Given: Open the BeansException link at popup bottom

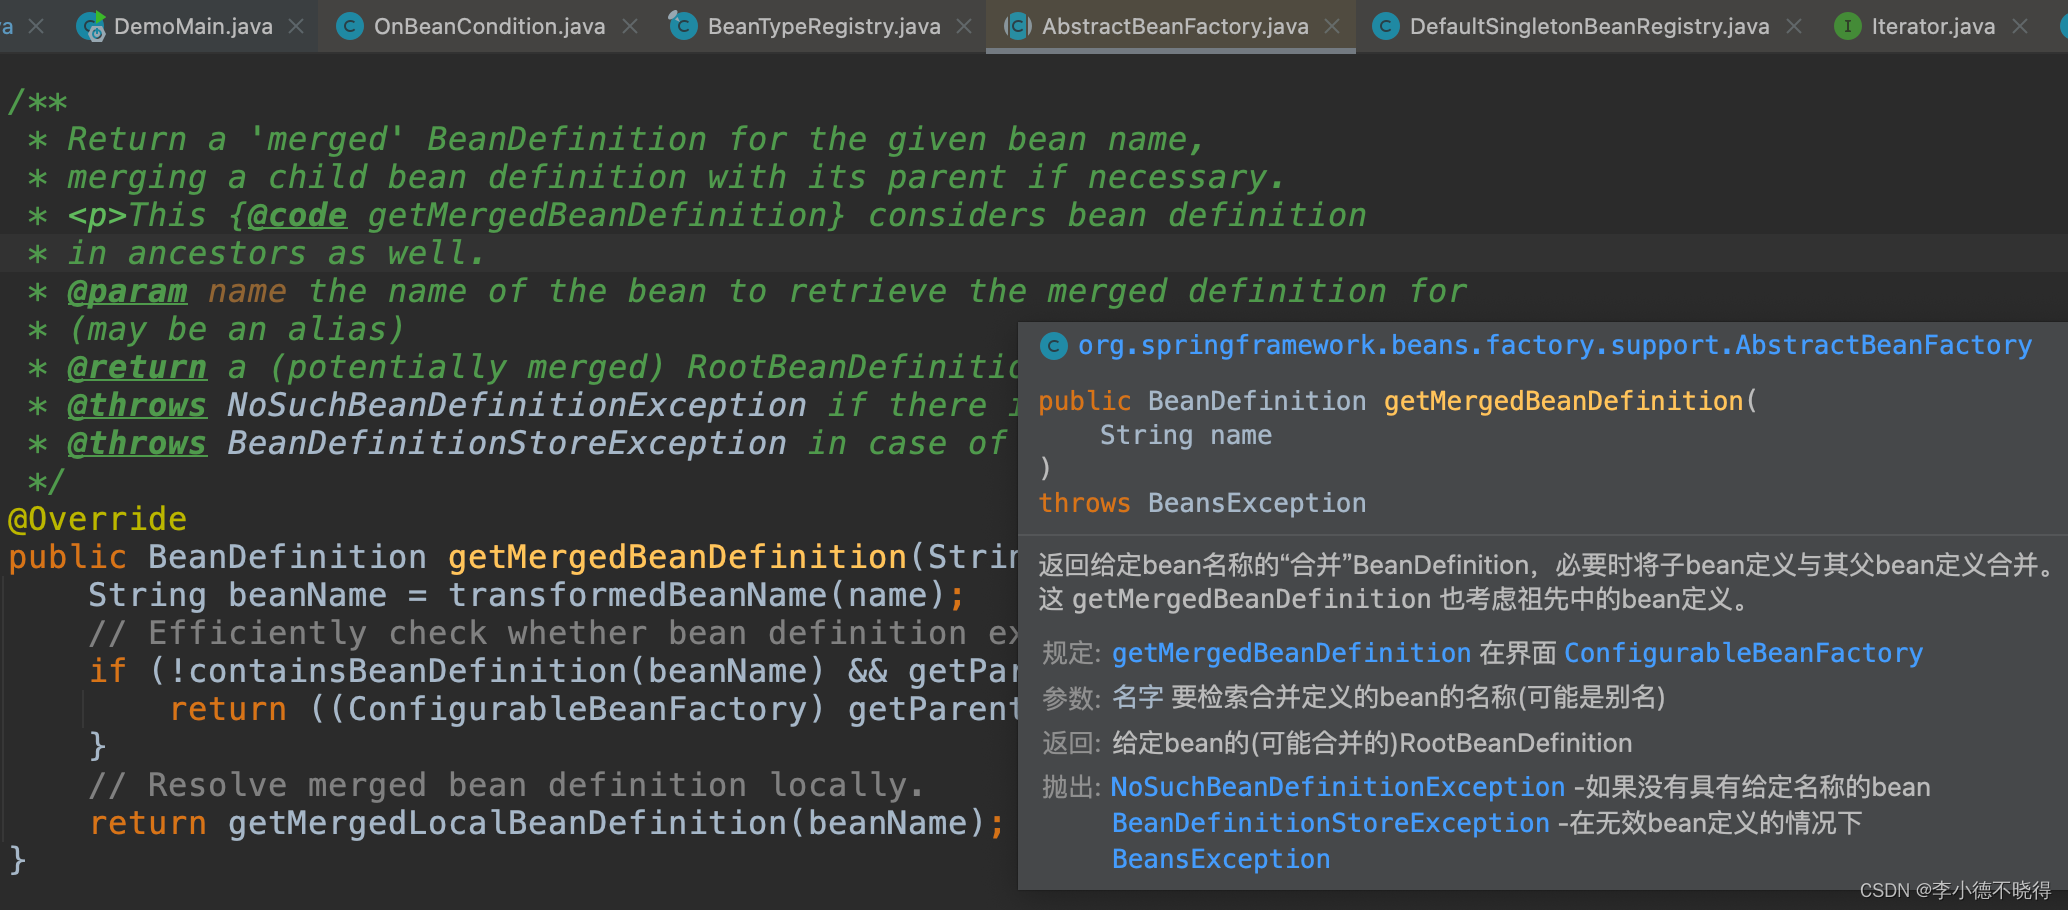Looking at the screenshot, I should (1221, 859).
